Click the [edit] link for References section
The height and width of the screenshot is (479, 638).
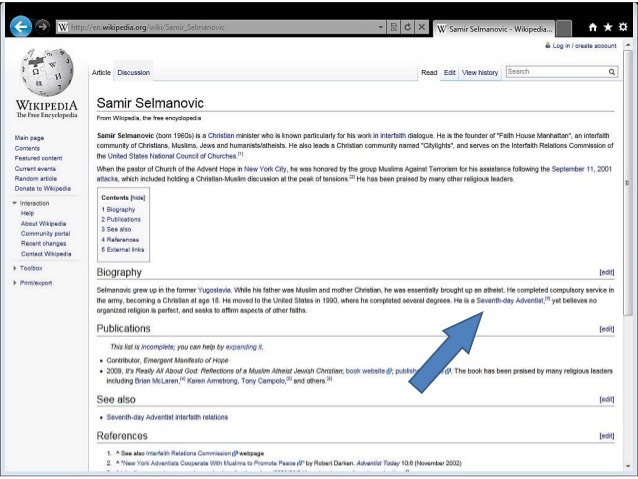tap(607, 436)
